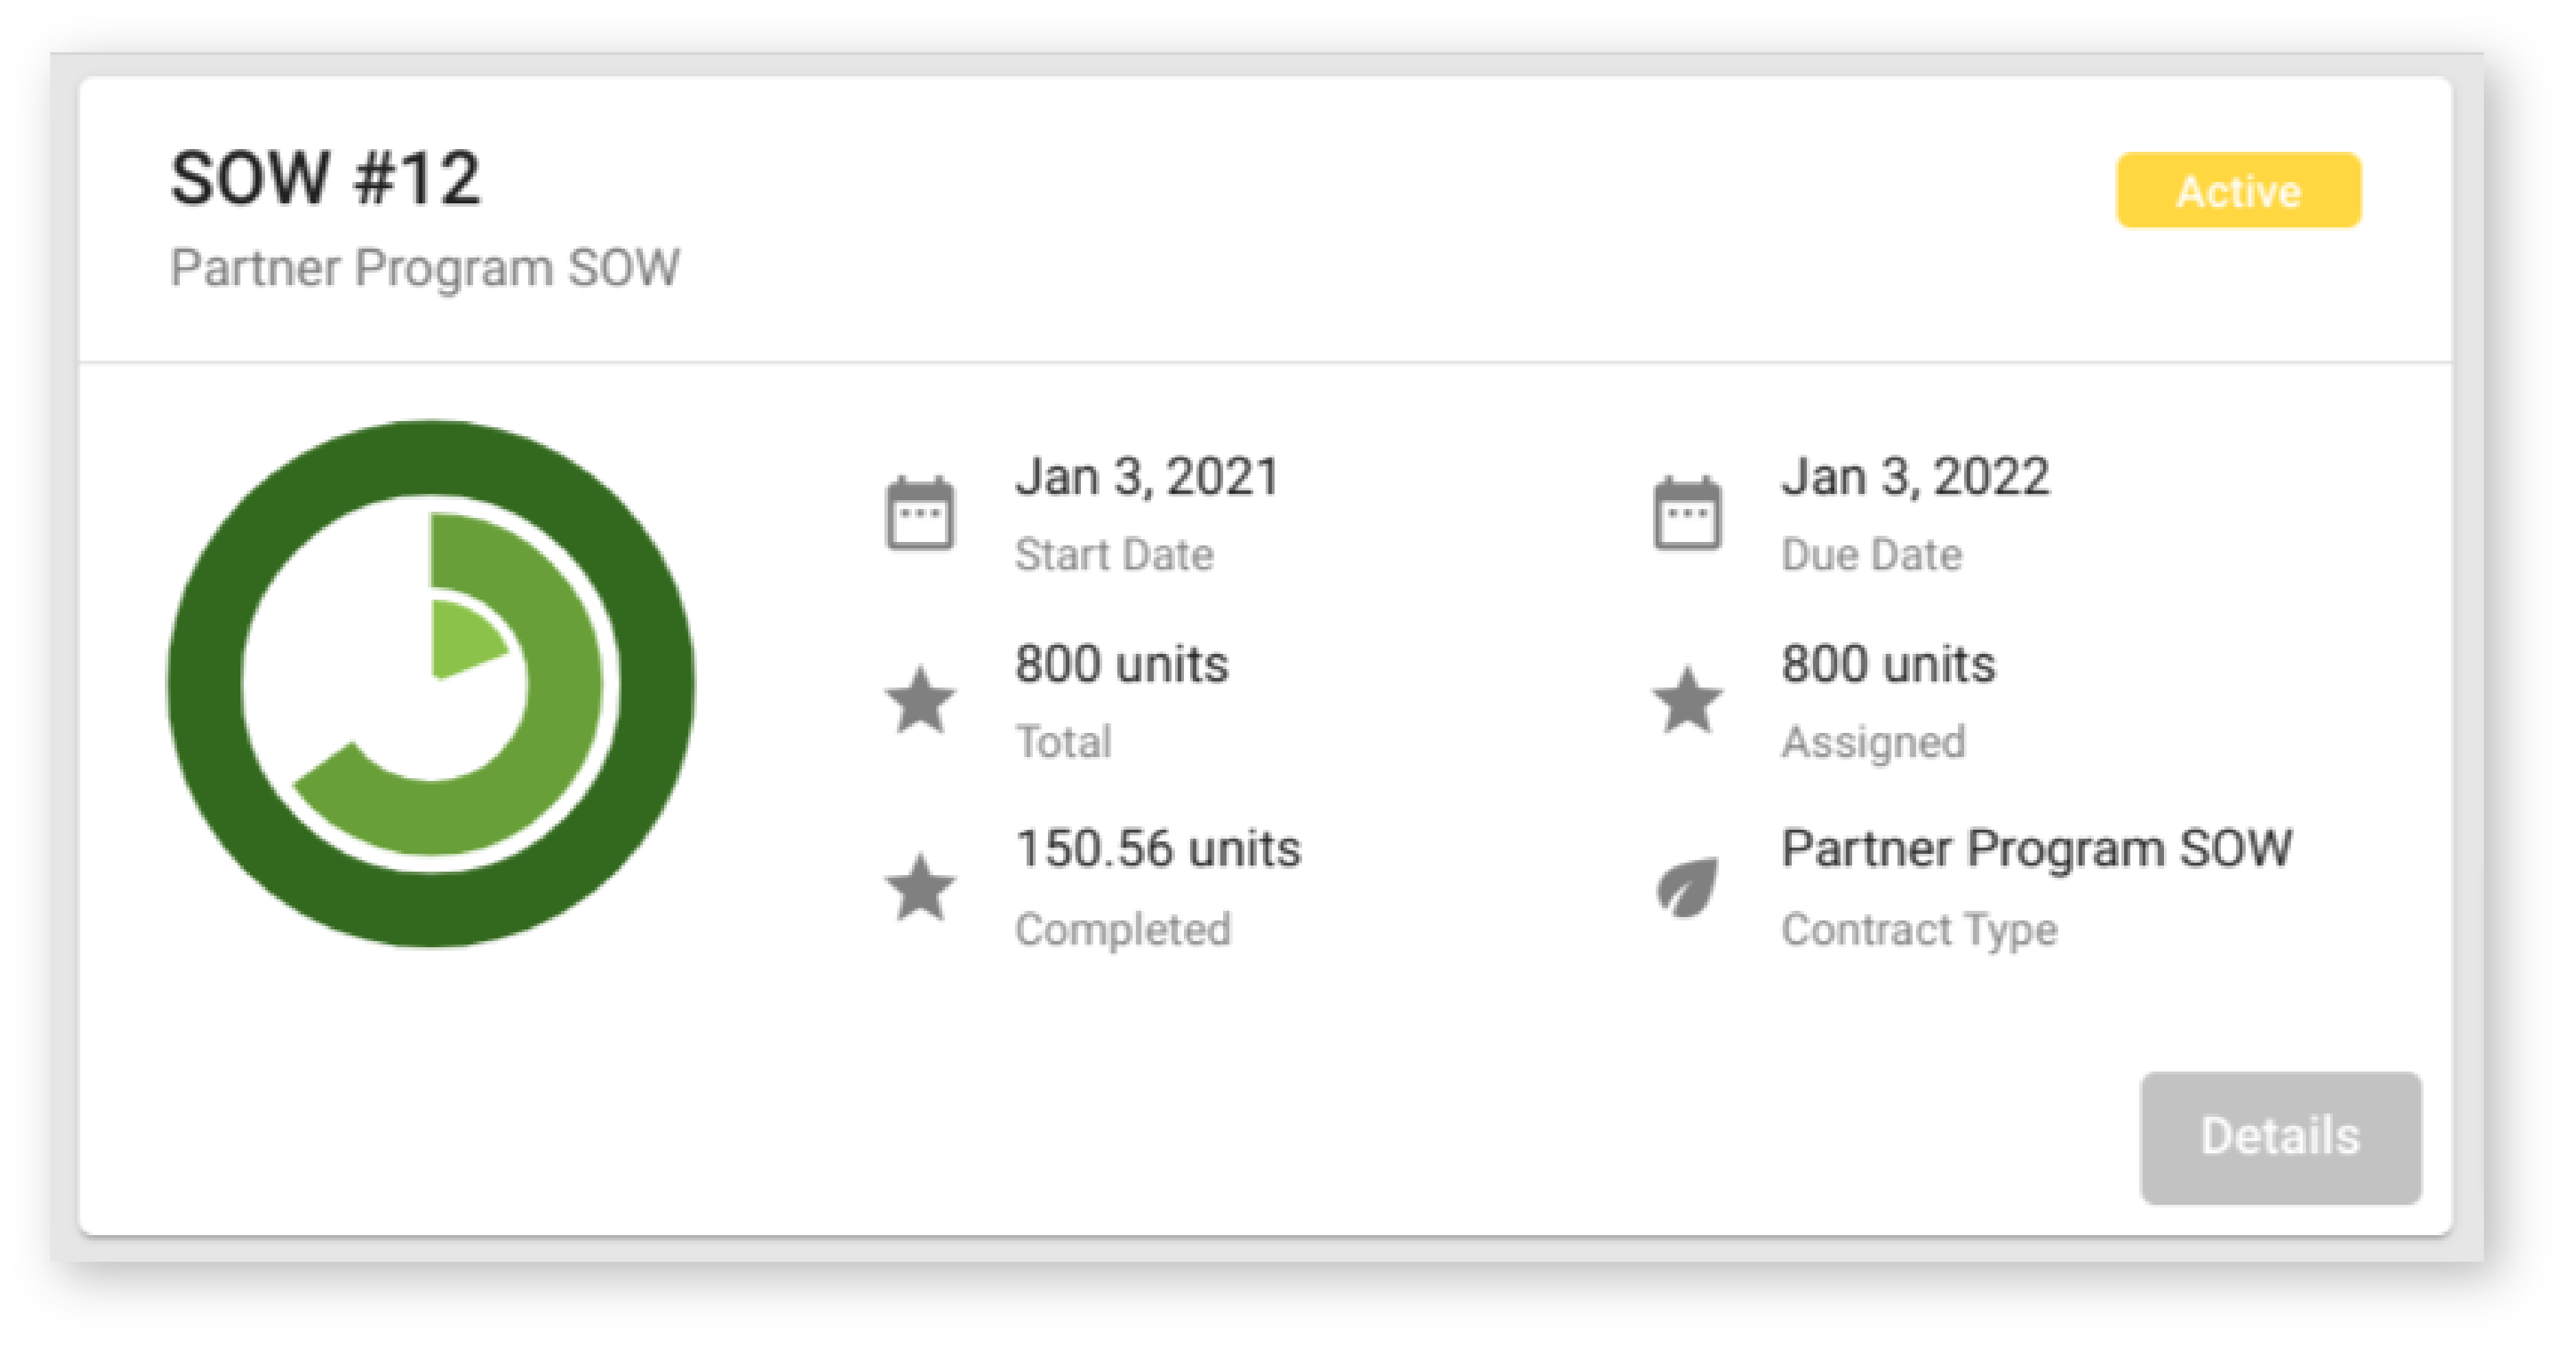This screenshot has width=2576, height=1347.
Task: Click the star icon beside Total units
Action: (x=919, y=701)
